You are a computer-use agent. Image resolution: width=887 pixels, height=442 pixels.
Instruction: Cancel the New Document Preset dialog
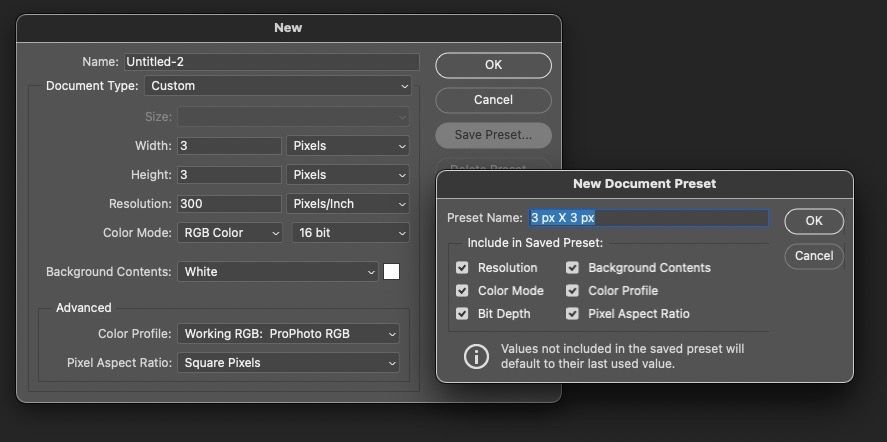tap(814, 256)
